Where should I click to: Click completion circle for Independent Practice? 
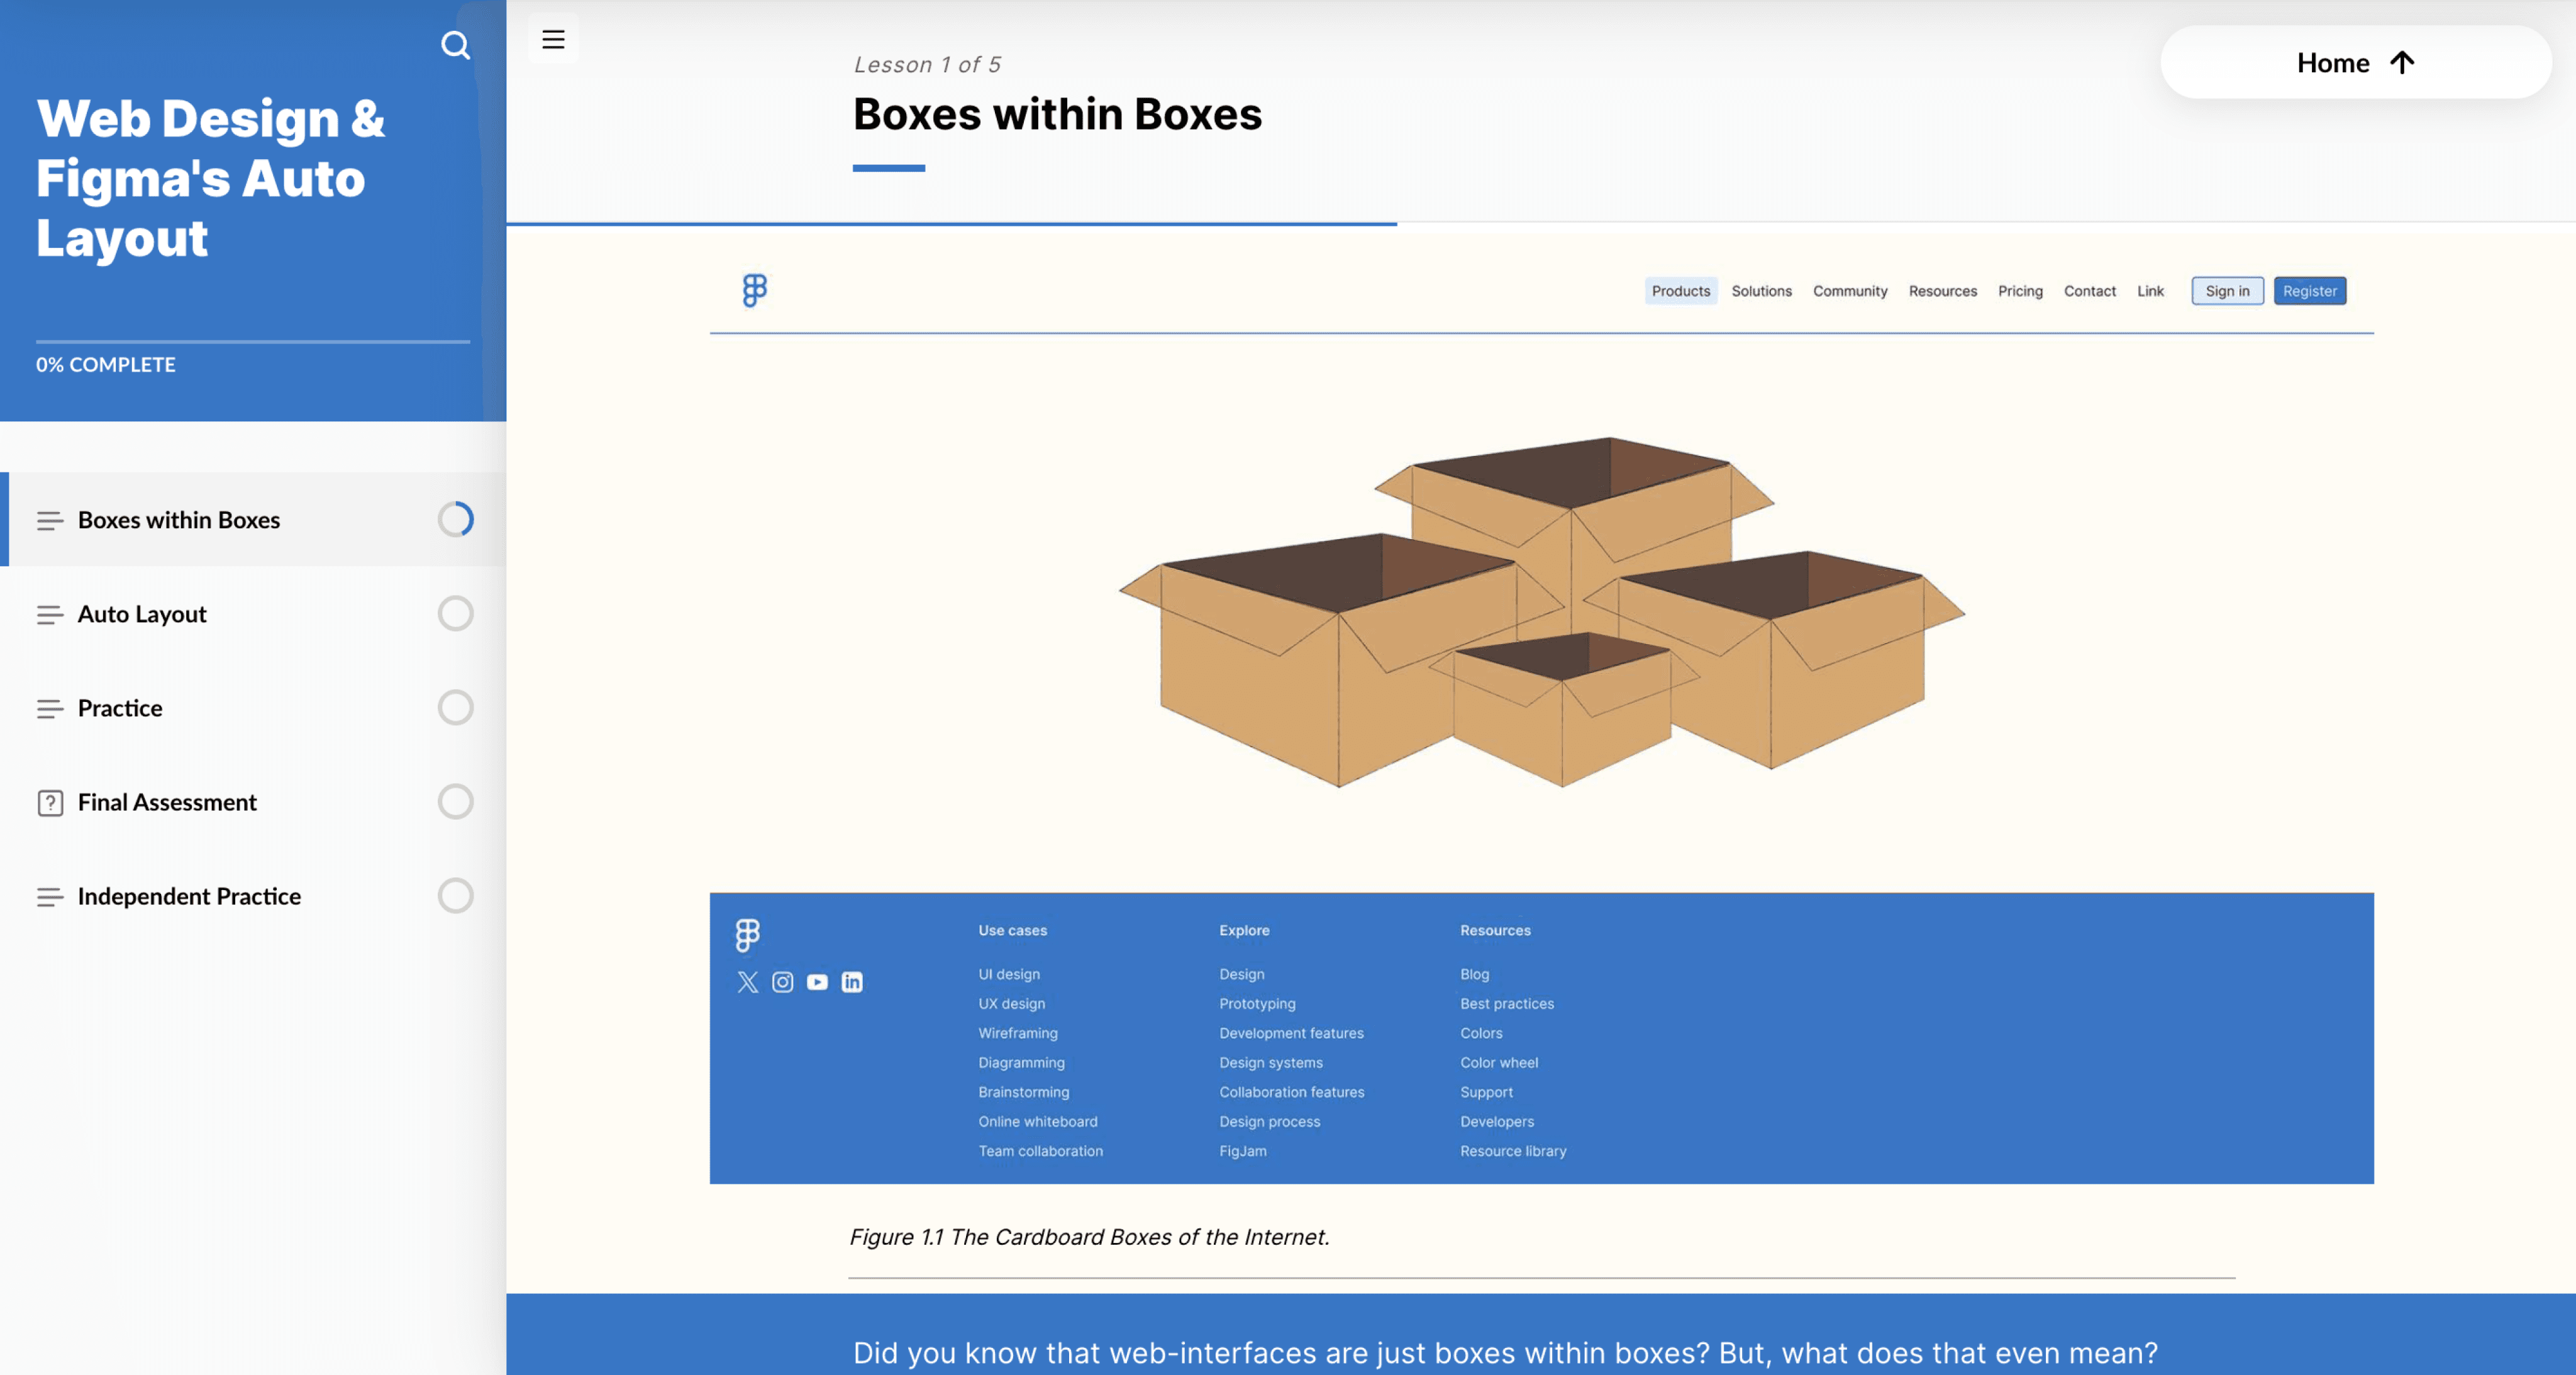[x=455, y=896]
